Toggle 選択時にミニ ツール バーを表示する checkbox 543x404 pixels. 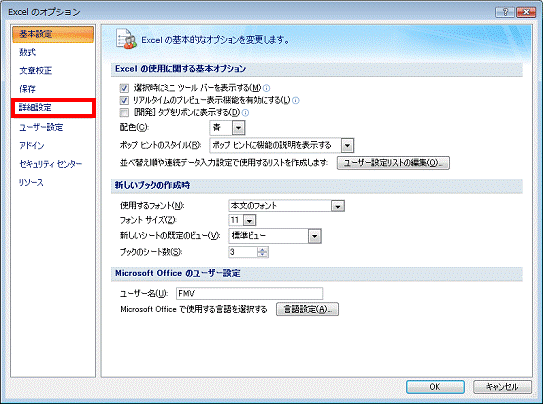click(124, 88)
